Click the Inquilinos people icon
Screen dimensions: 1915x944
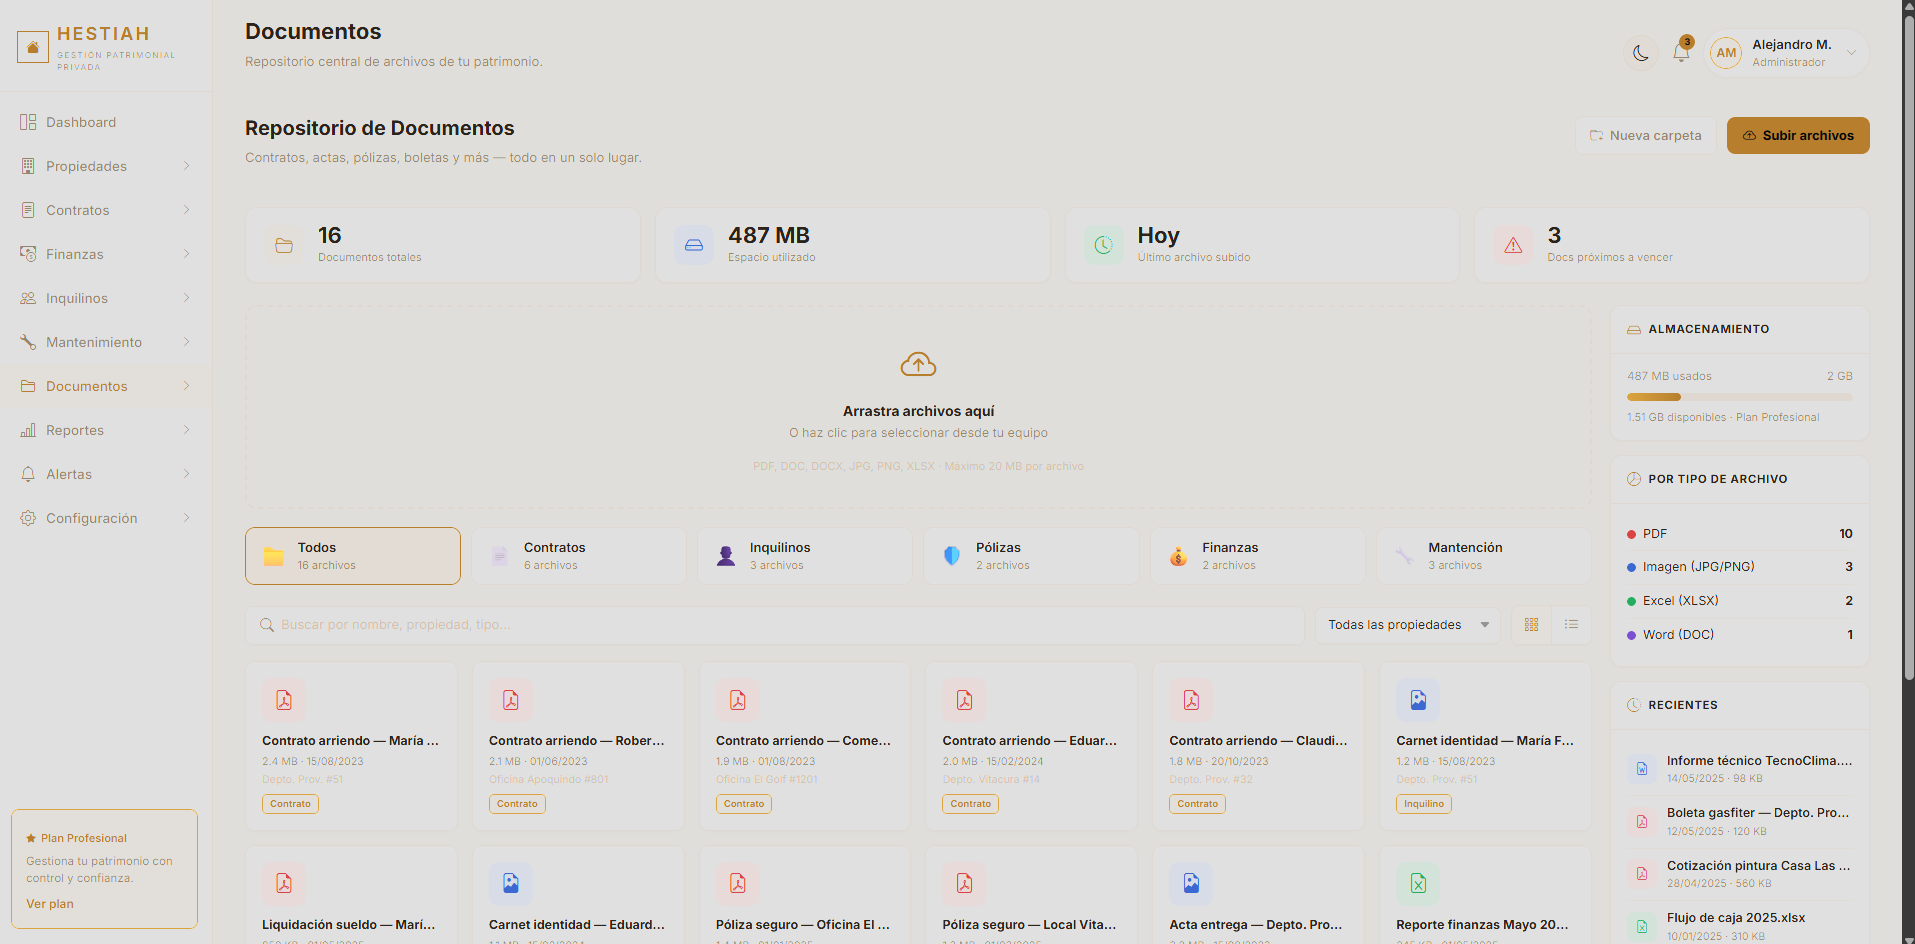pyautogui.click(x=28, y=298)
